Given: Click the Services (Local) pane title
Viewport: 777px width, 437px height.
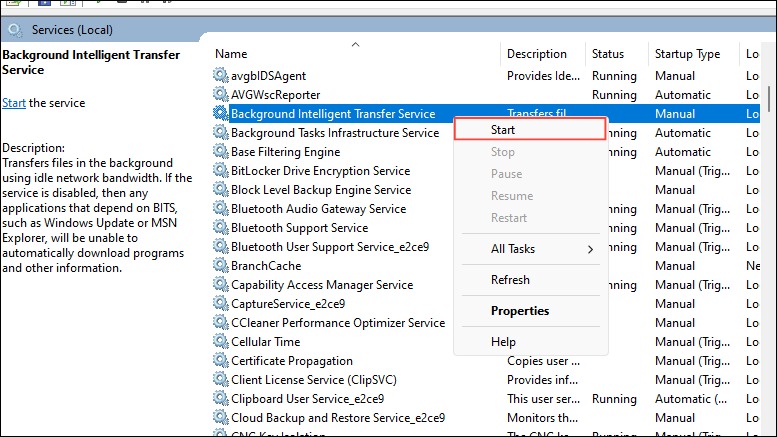Looking at the screenshot, I should 72,30.
